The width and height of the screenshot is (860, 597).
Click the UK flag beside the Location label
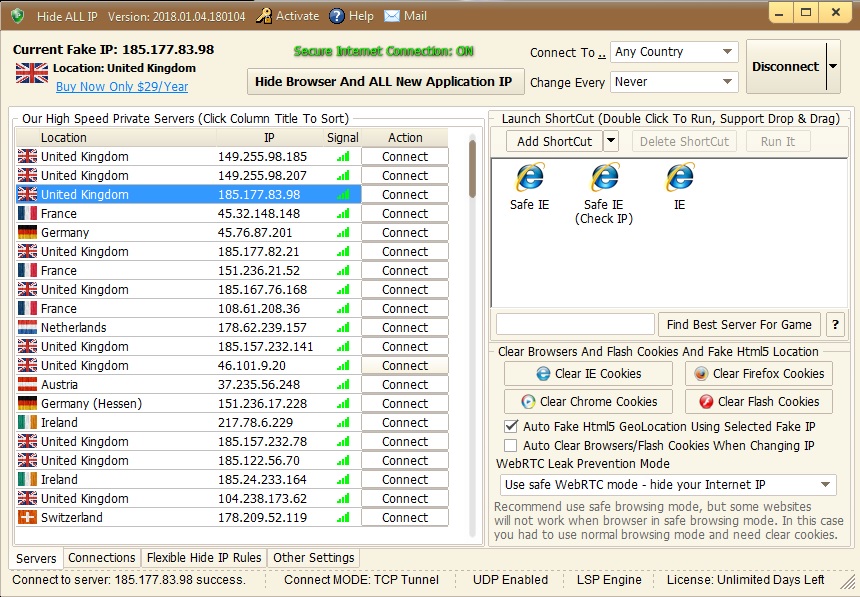(x=32, y=73)
